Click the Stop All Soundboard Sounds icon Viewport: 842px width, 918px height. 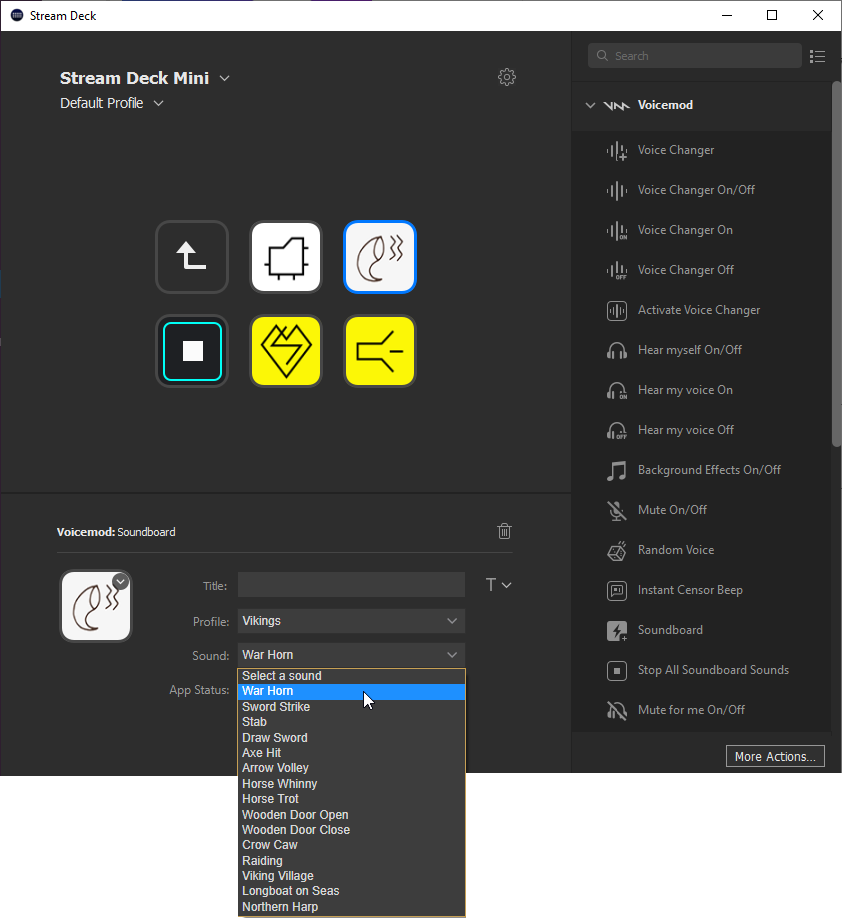617,670
